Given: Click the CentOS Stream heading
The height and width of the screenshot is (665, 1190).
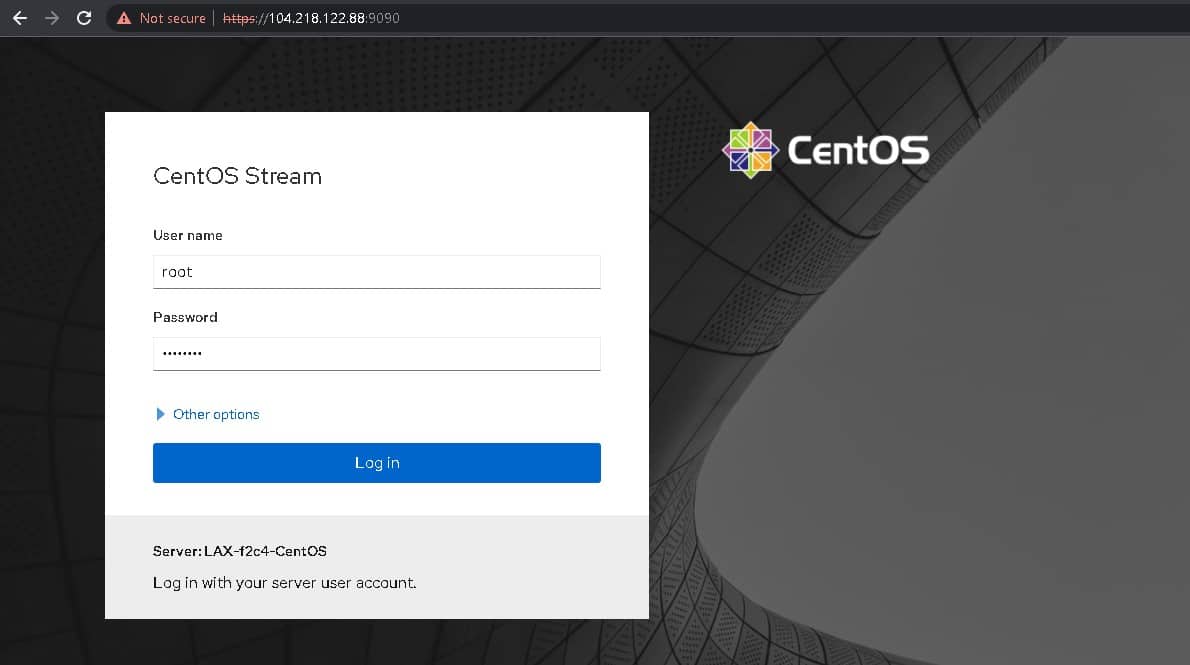Looking at the screenshot, I should coord(237,176).
